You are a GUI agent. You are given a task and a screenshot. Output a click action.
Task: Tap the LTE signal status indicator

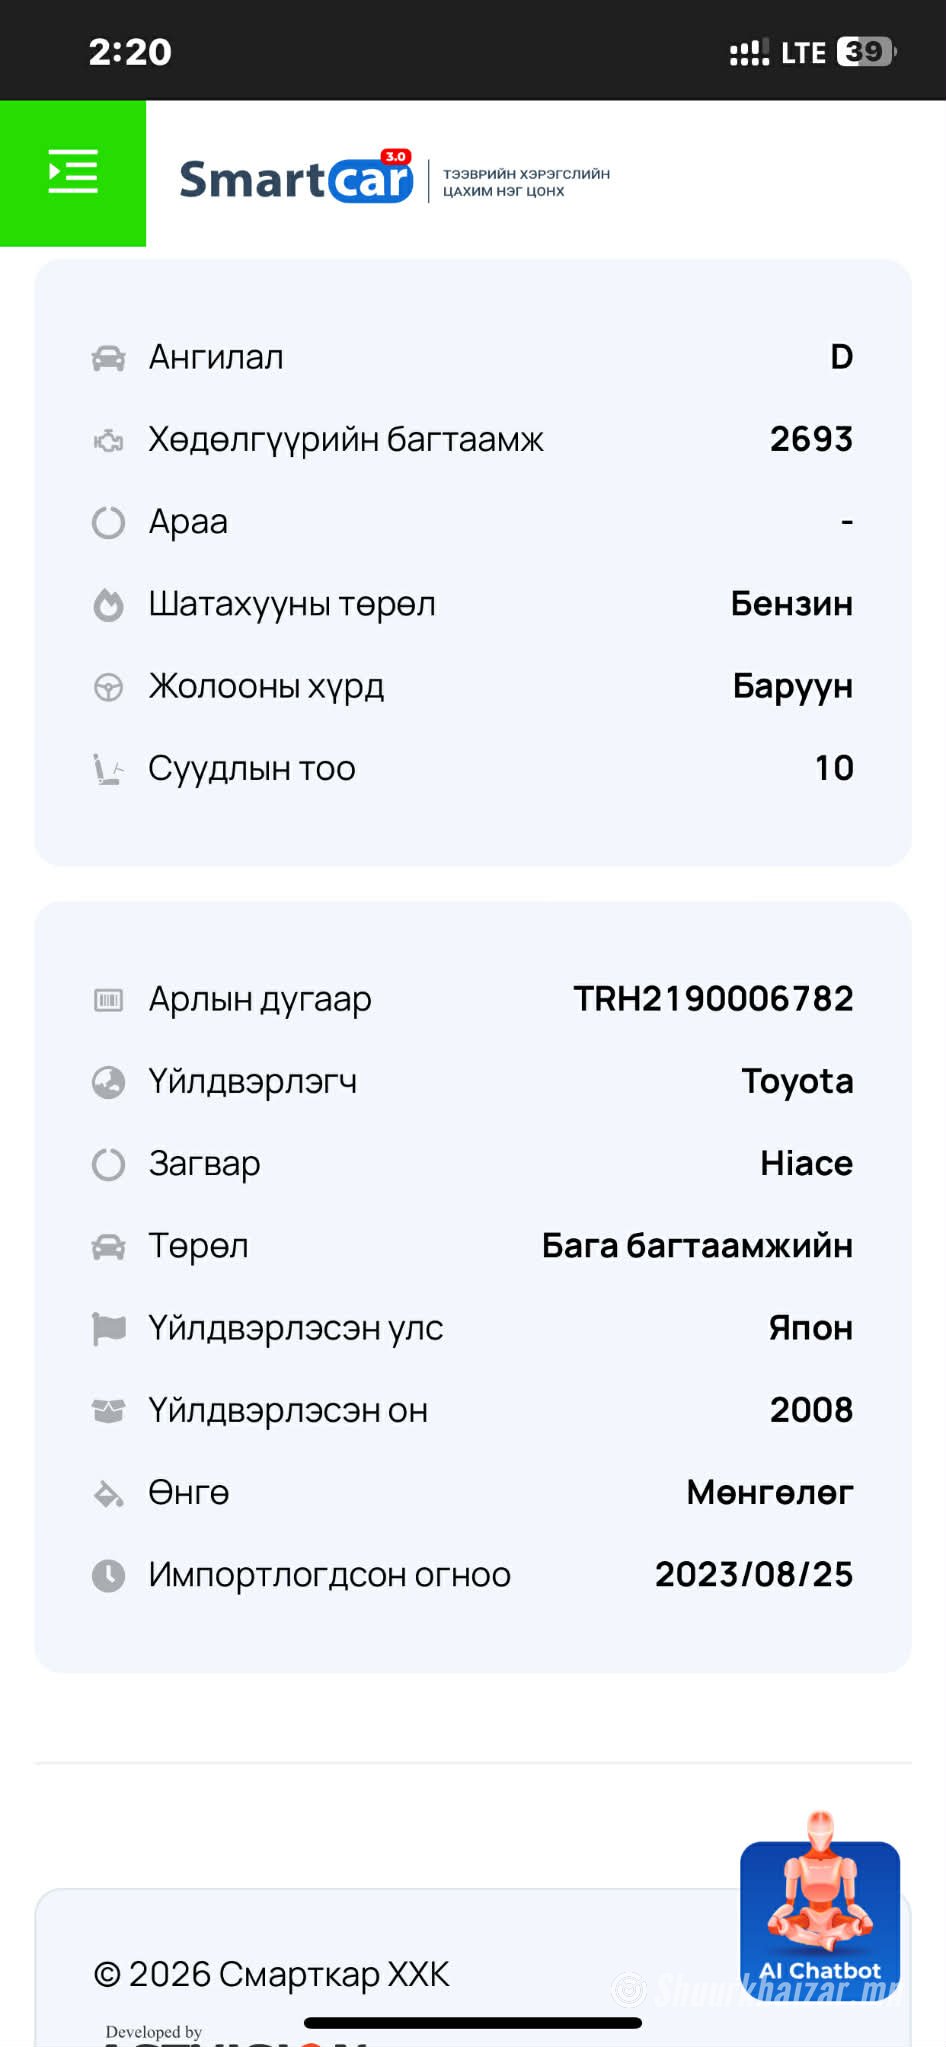point(803,52)
